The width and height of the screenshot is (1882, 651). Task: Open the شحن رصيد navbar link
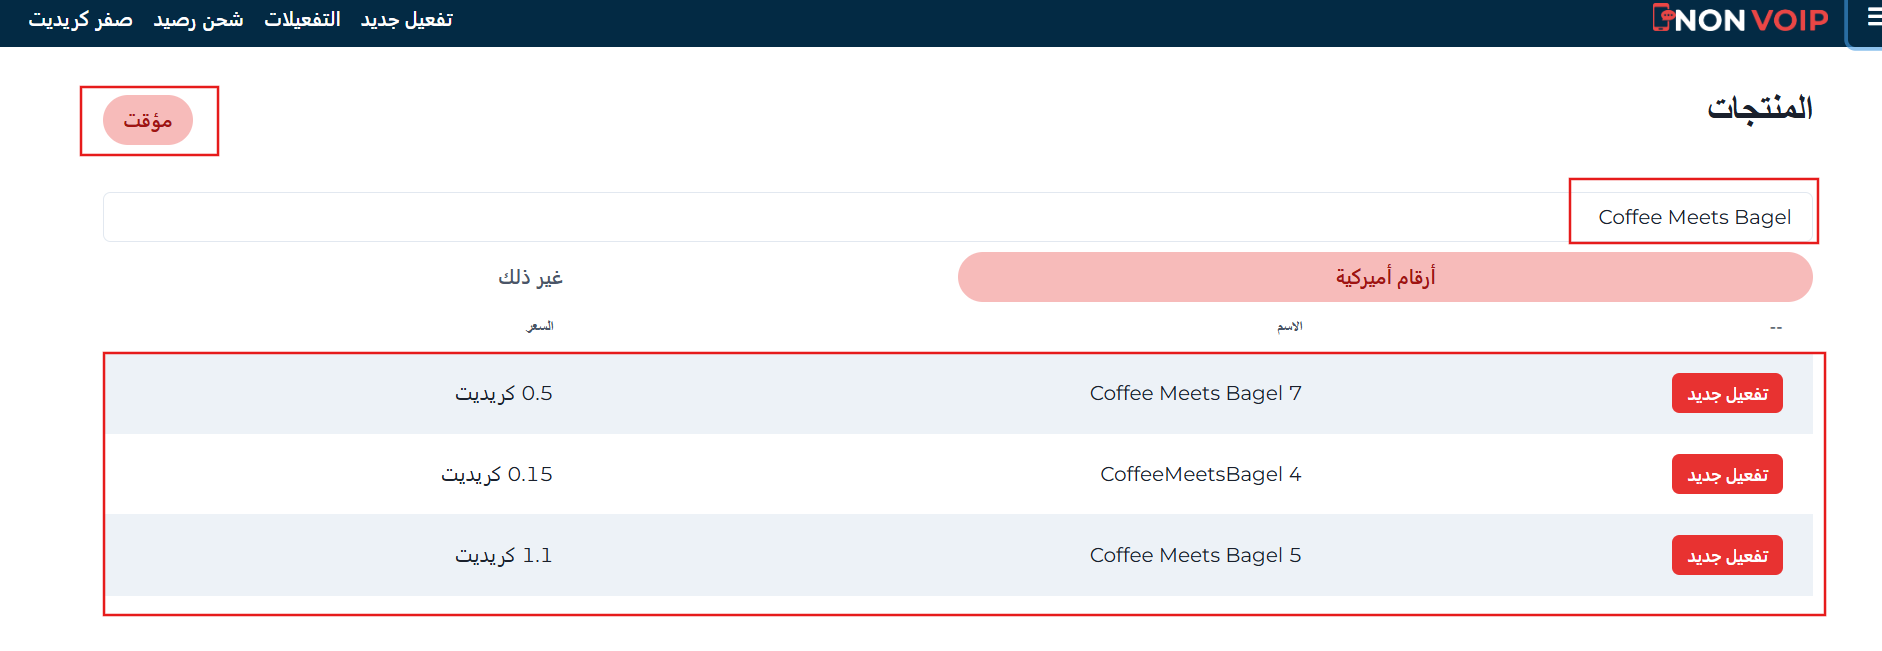[198, 20]
